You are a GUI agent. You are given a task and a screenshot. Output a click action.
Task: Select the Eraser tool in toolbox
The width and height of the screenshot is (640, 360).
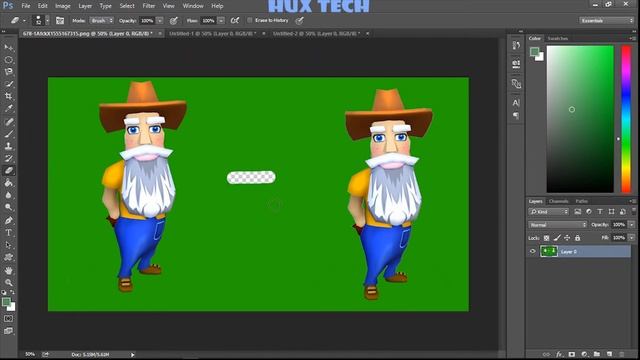[9, 171]
